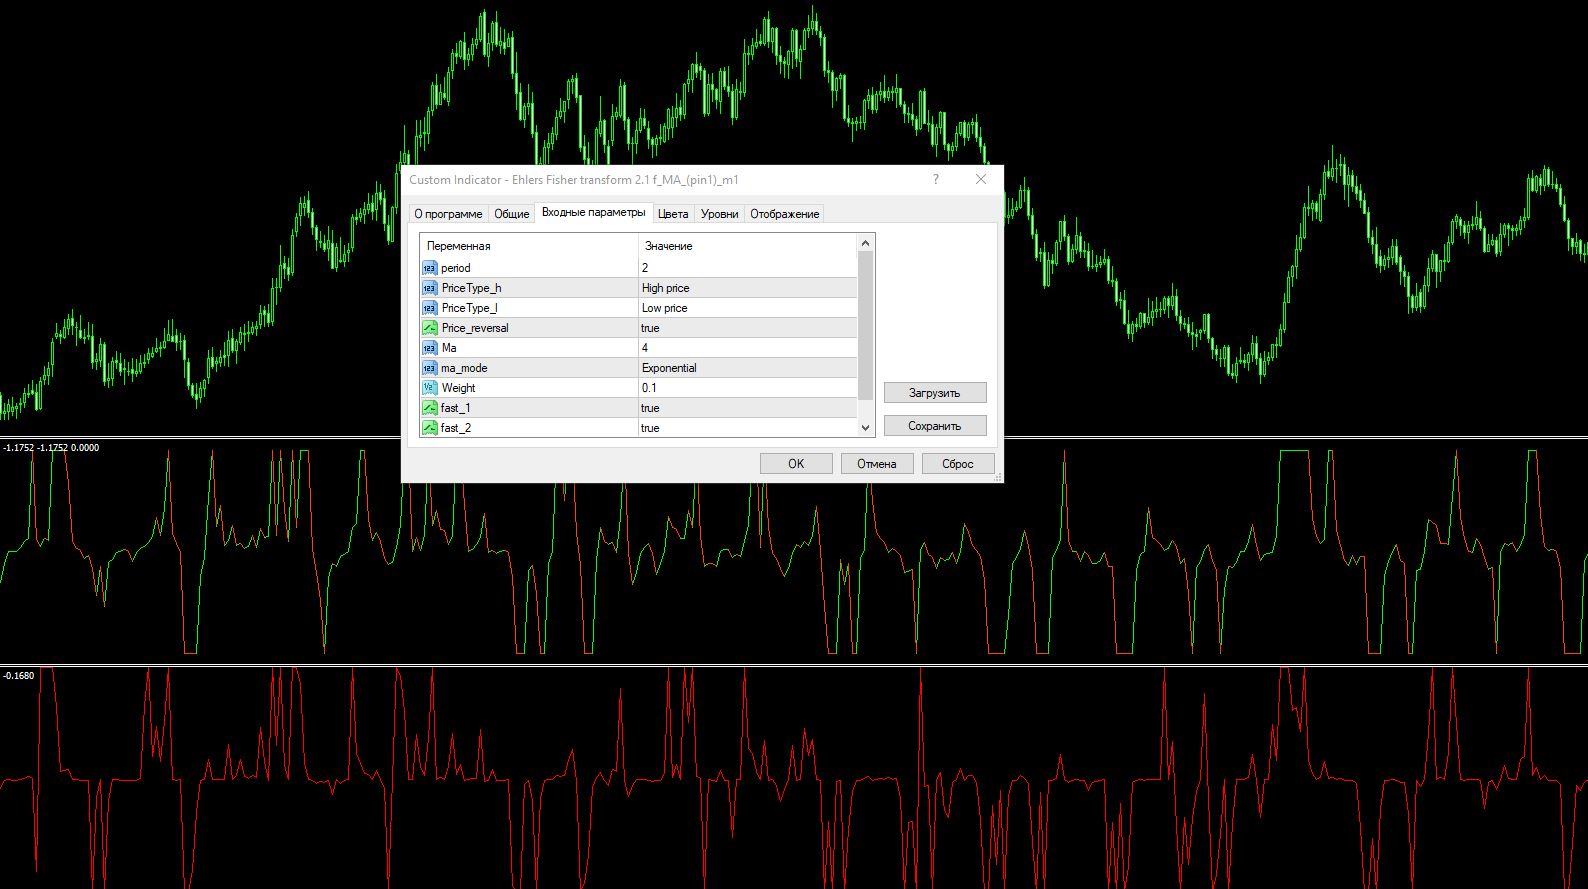Image resolution: width=1588 pixels, height=889 pixels.
Task: Open the Цвета tab
Action: [x=673, y=214]
